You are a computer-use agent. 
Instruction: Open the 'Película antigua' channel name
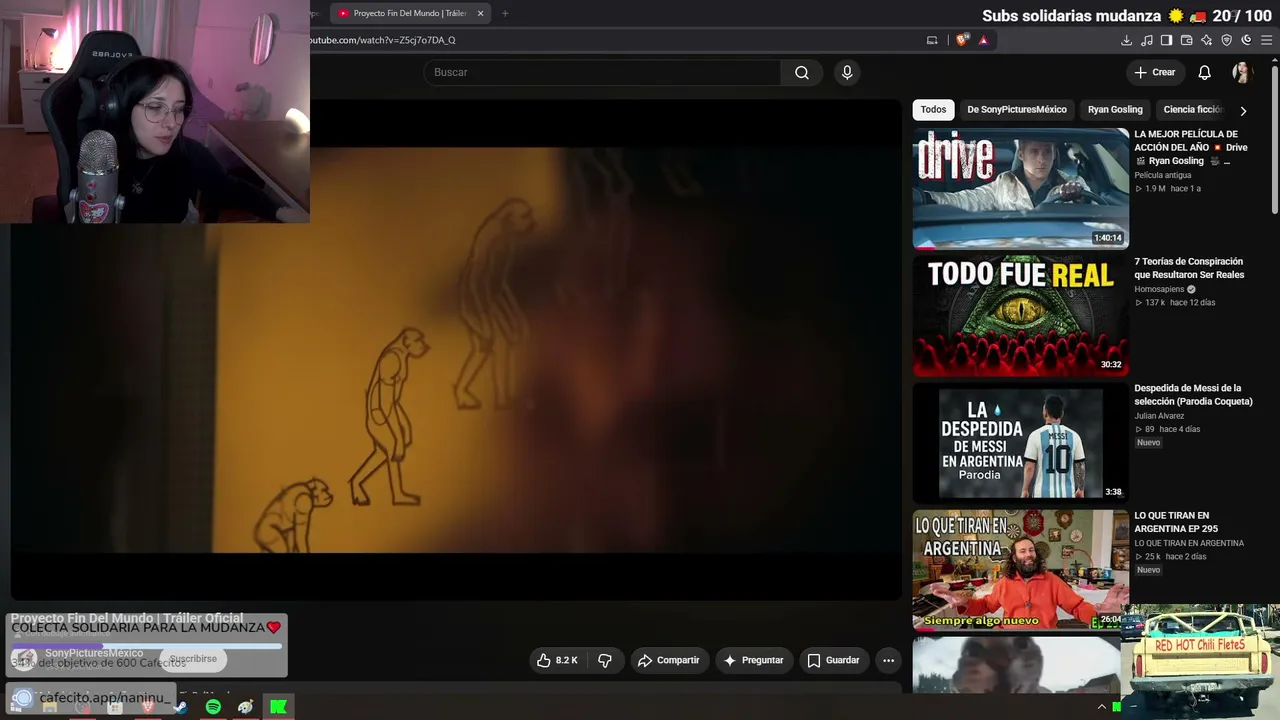coord(1163,175)
